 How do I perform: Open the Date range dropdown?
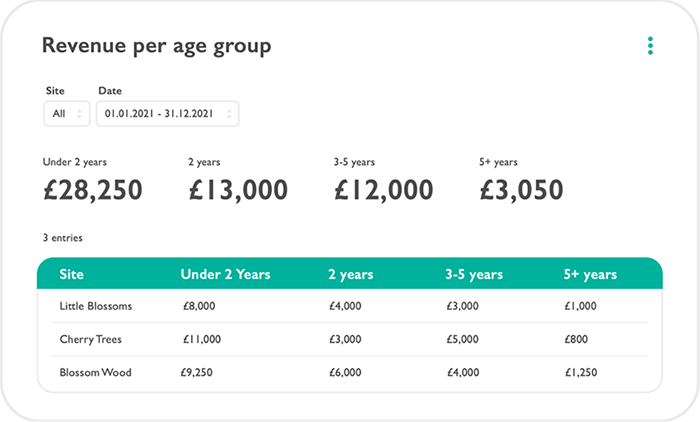[x=167, y=113]
